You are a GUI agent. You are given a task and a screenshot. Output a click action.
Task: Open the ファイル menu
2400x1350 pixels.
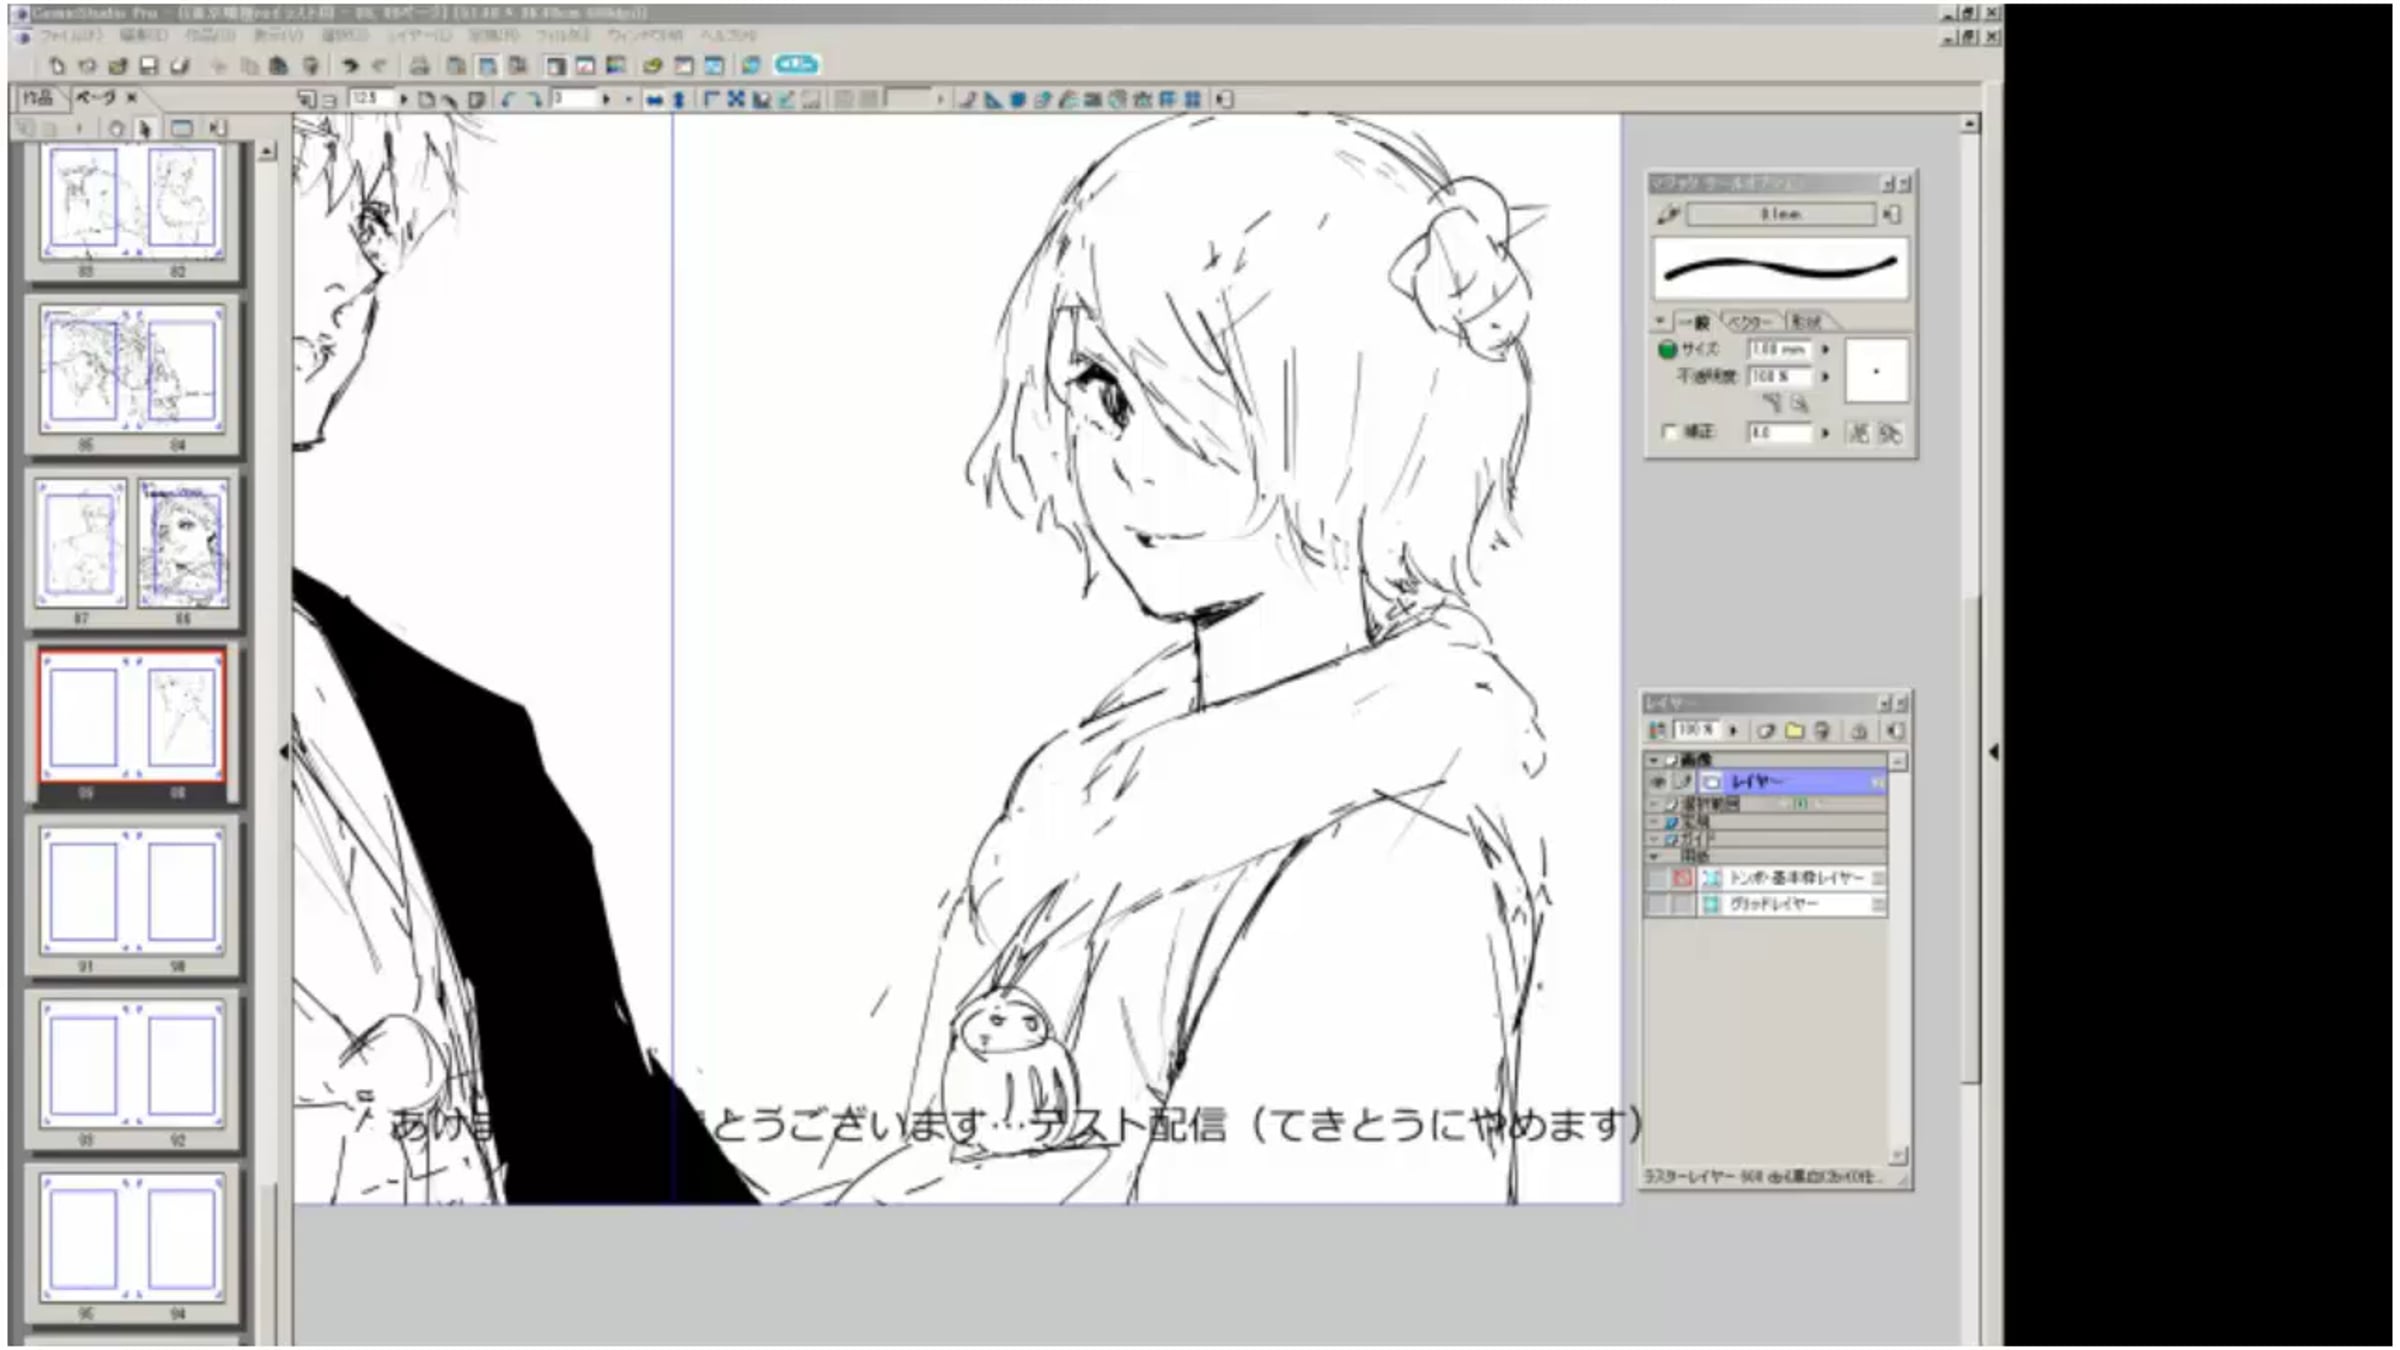tap(70, 36)
